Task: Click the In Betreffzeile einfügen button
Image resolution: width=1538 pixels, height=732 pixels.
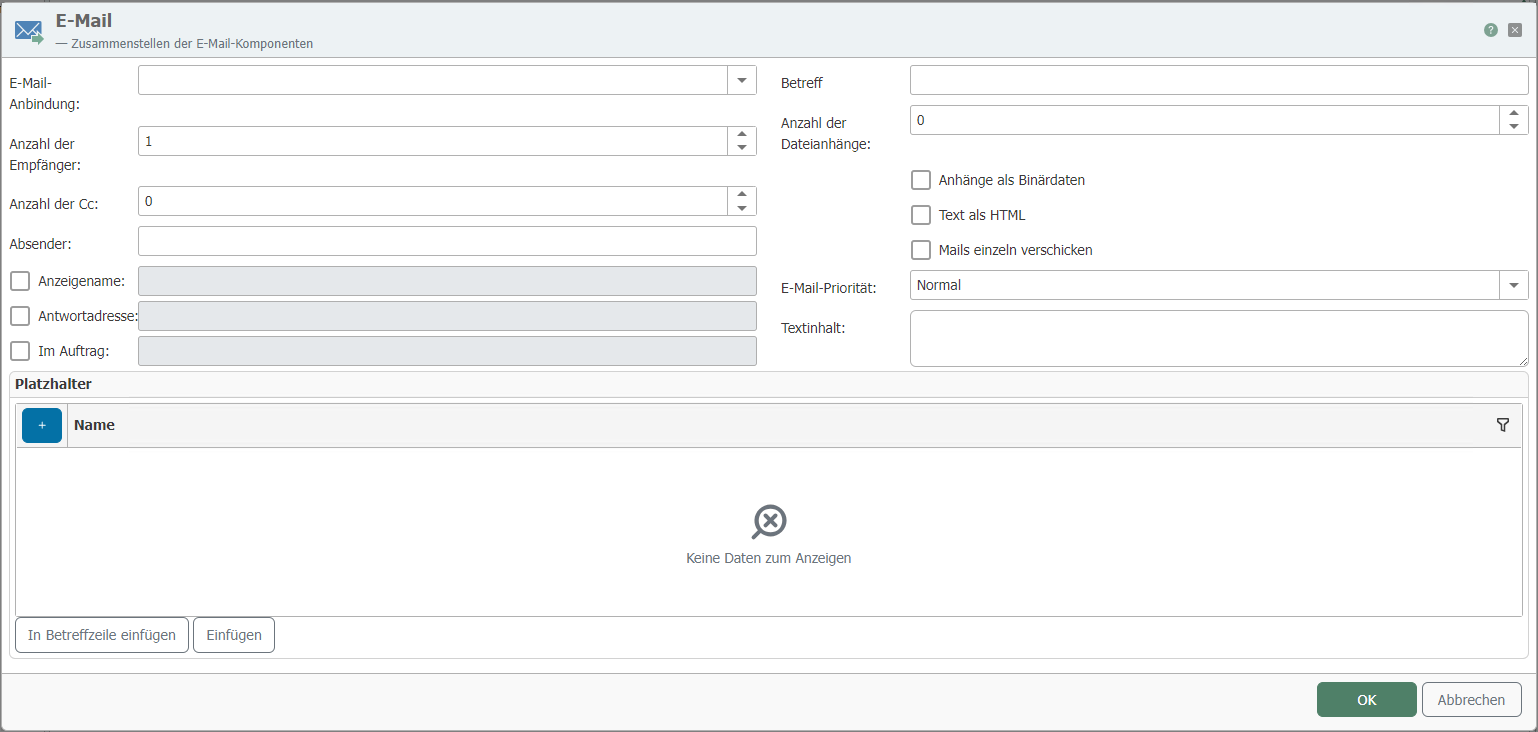Action: [101, 634]
